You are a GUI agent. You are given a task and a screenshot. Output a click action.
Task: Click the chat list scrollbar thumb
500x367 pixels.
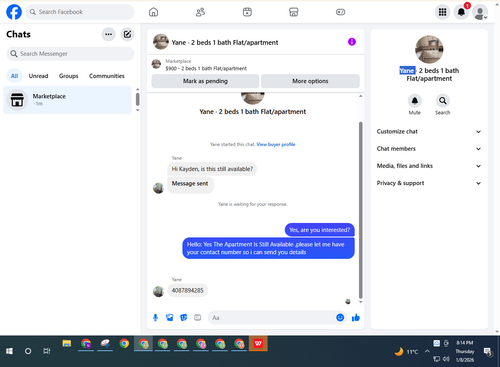click(137, 99)
